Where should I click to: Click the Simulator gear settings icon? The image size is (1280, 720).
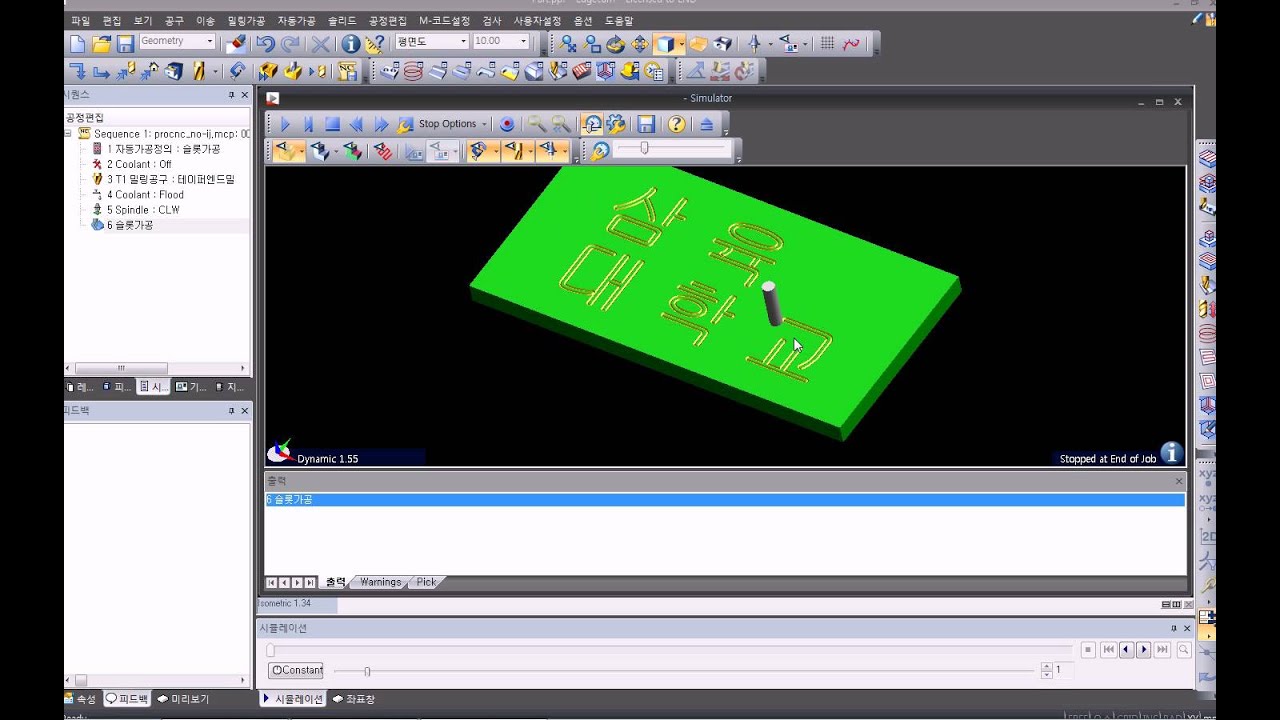click(x=616, y=124)
